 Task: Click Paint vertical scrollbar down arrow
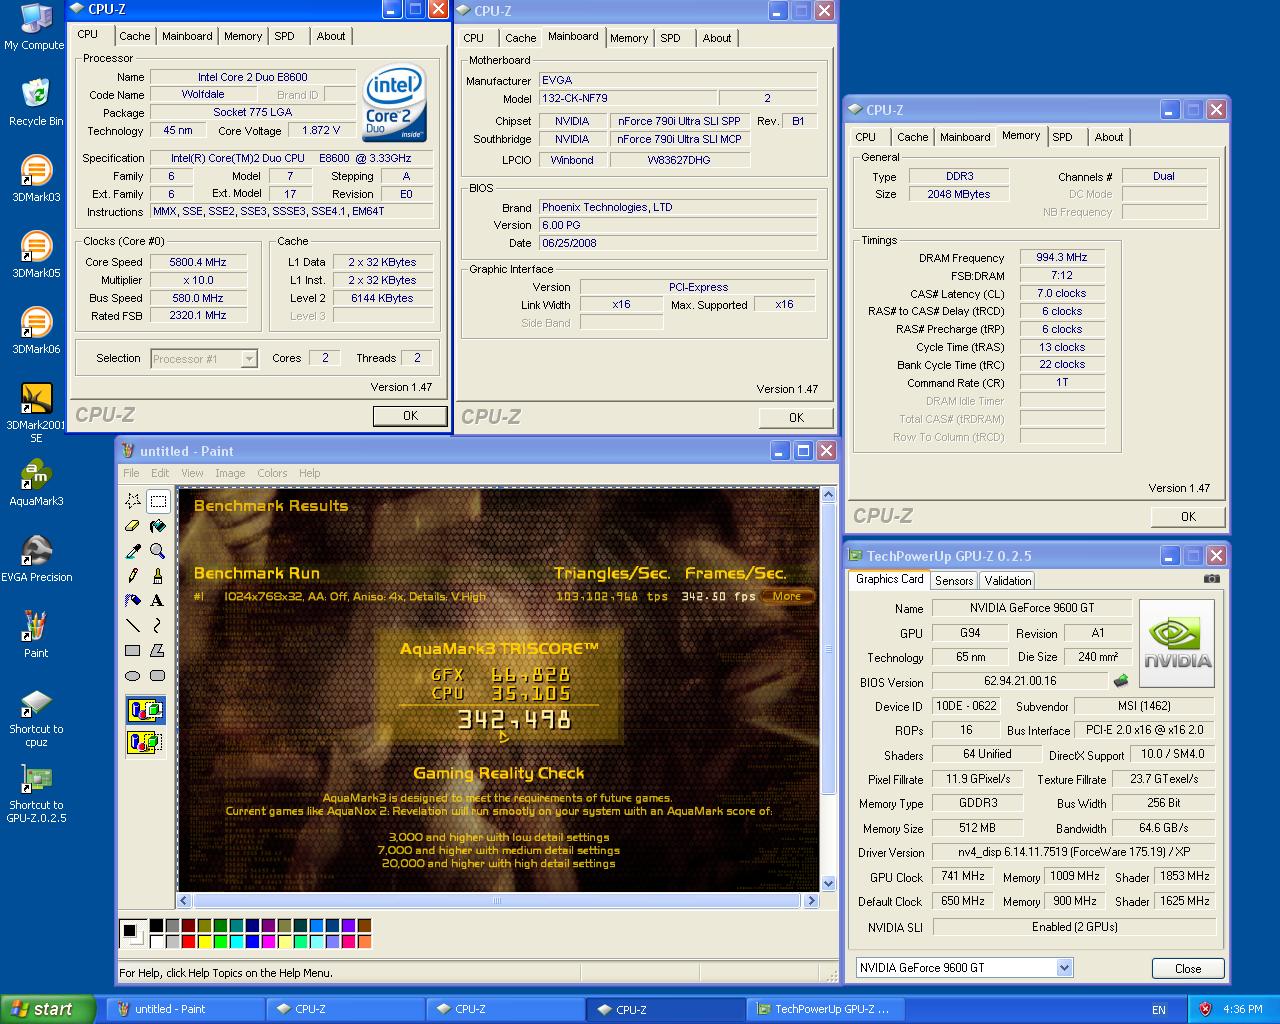click(x=828, y=883)
